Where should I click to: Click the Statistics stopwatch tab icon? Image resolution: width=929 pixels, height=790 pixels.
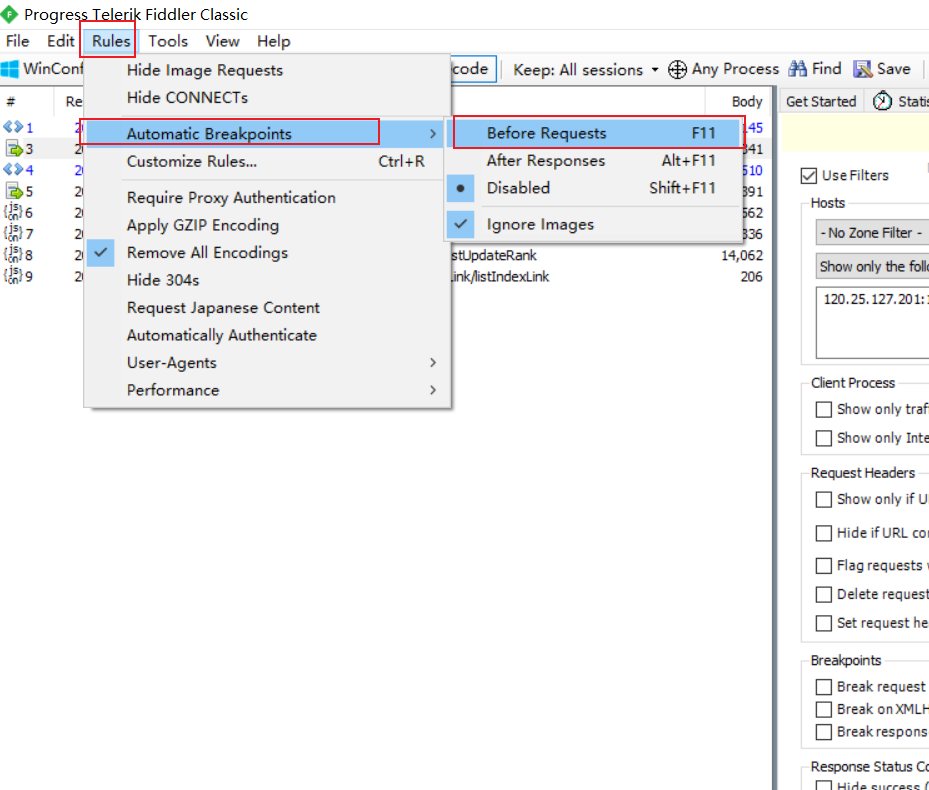pyautogui.click(x=883, y=101)
